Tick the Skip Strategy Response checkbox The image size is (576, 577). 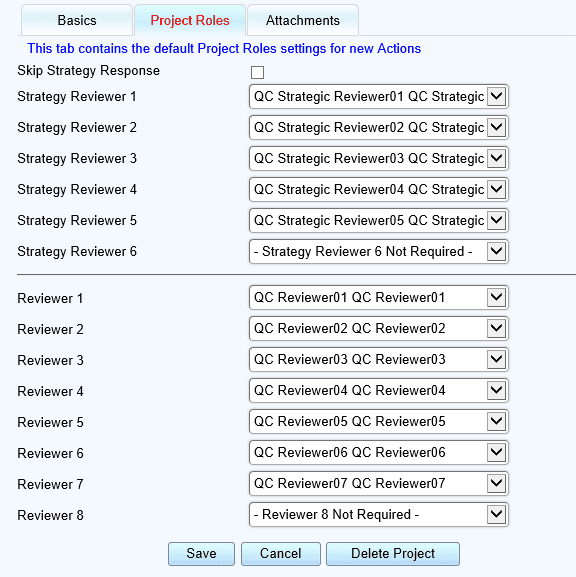pos(257,72)
